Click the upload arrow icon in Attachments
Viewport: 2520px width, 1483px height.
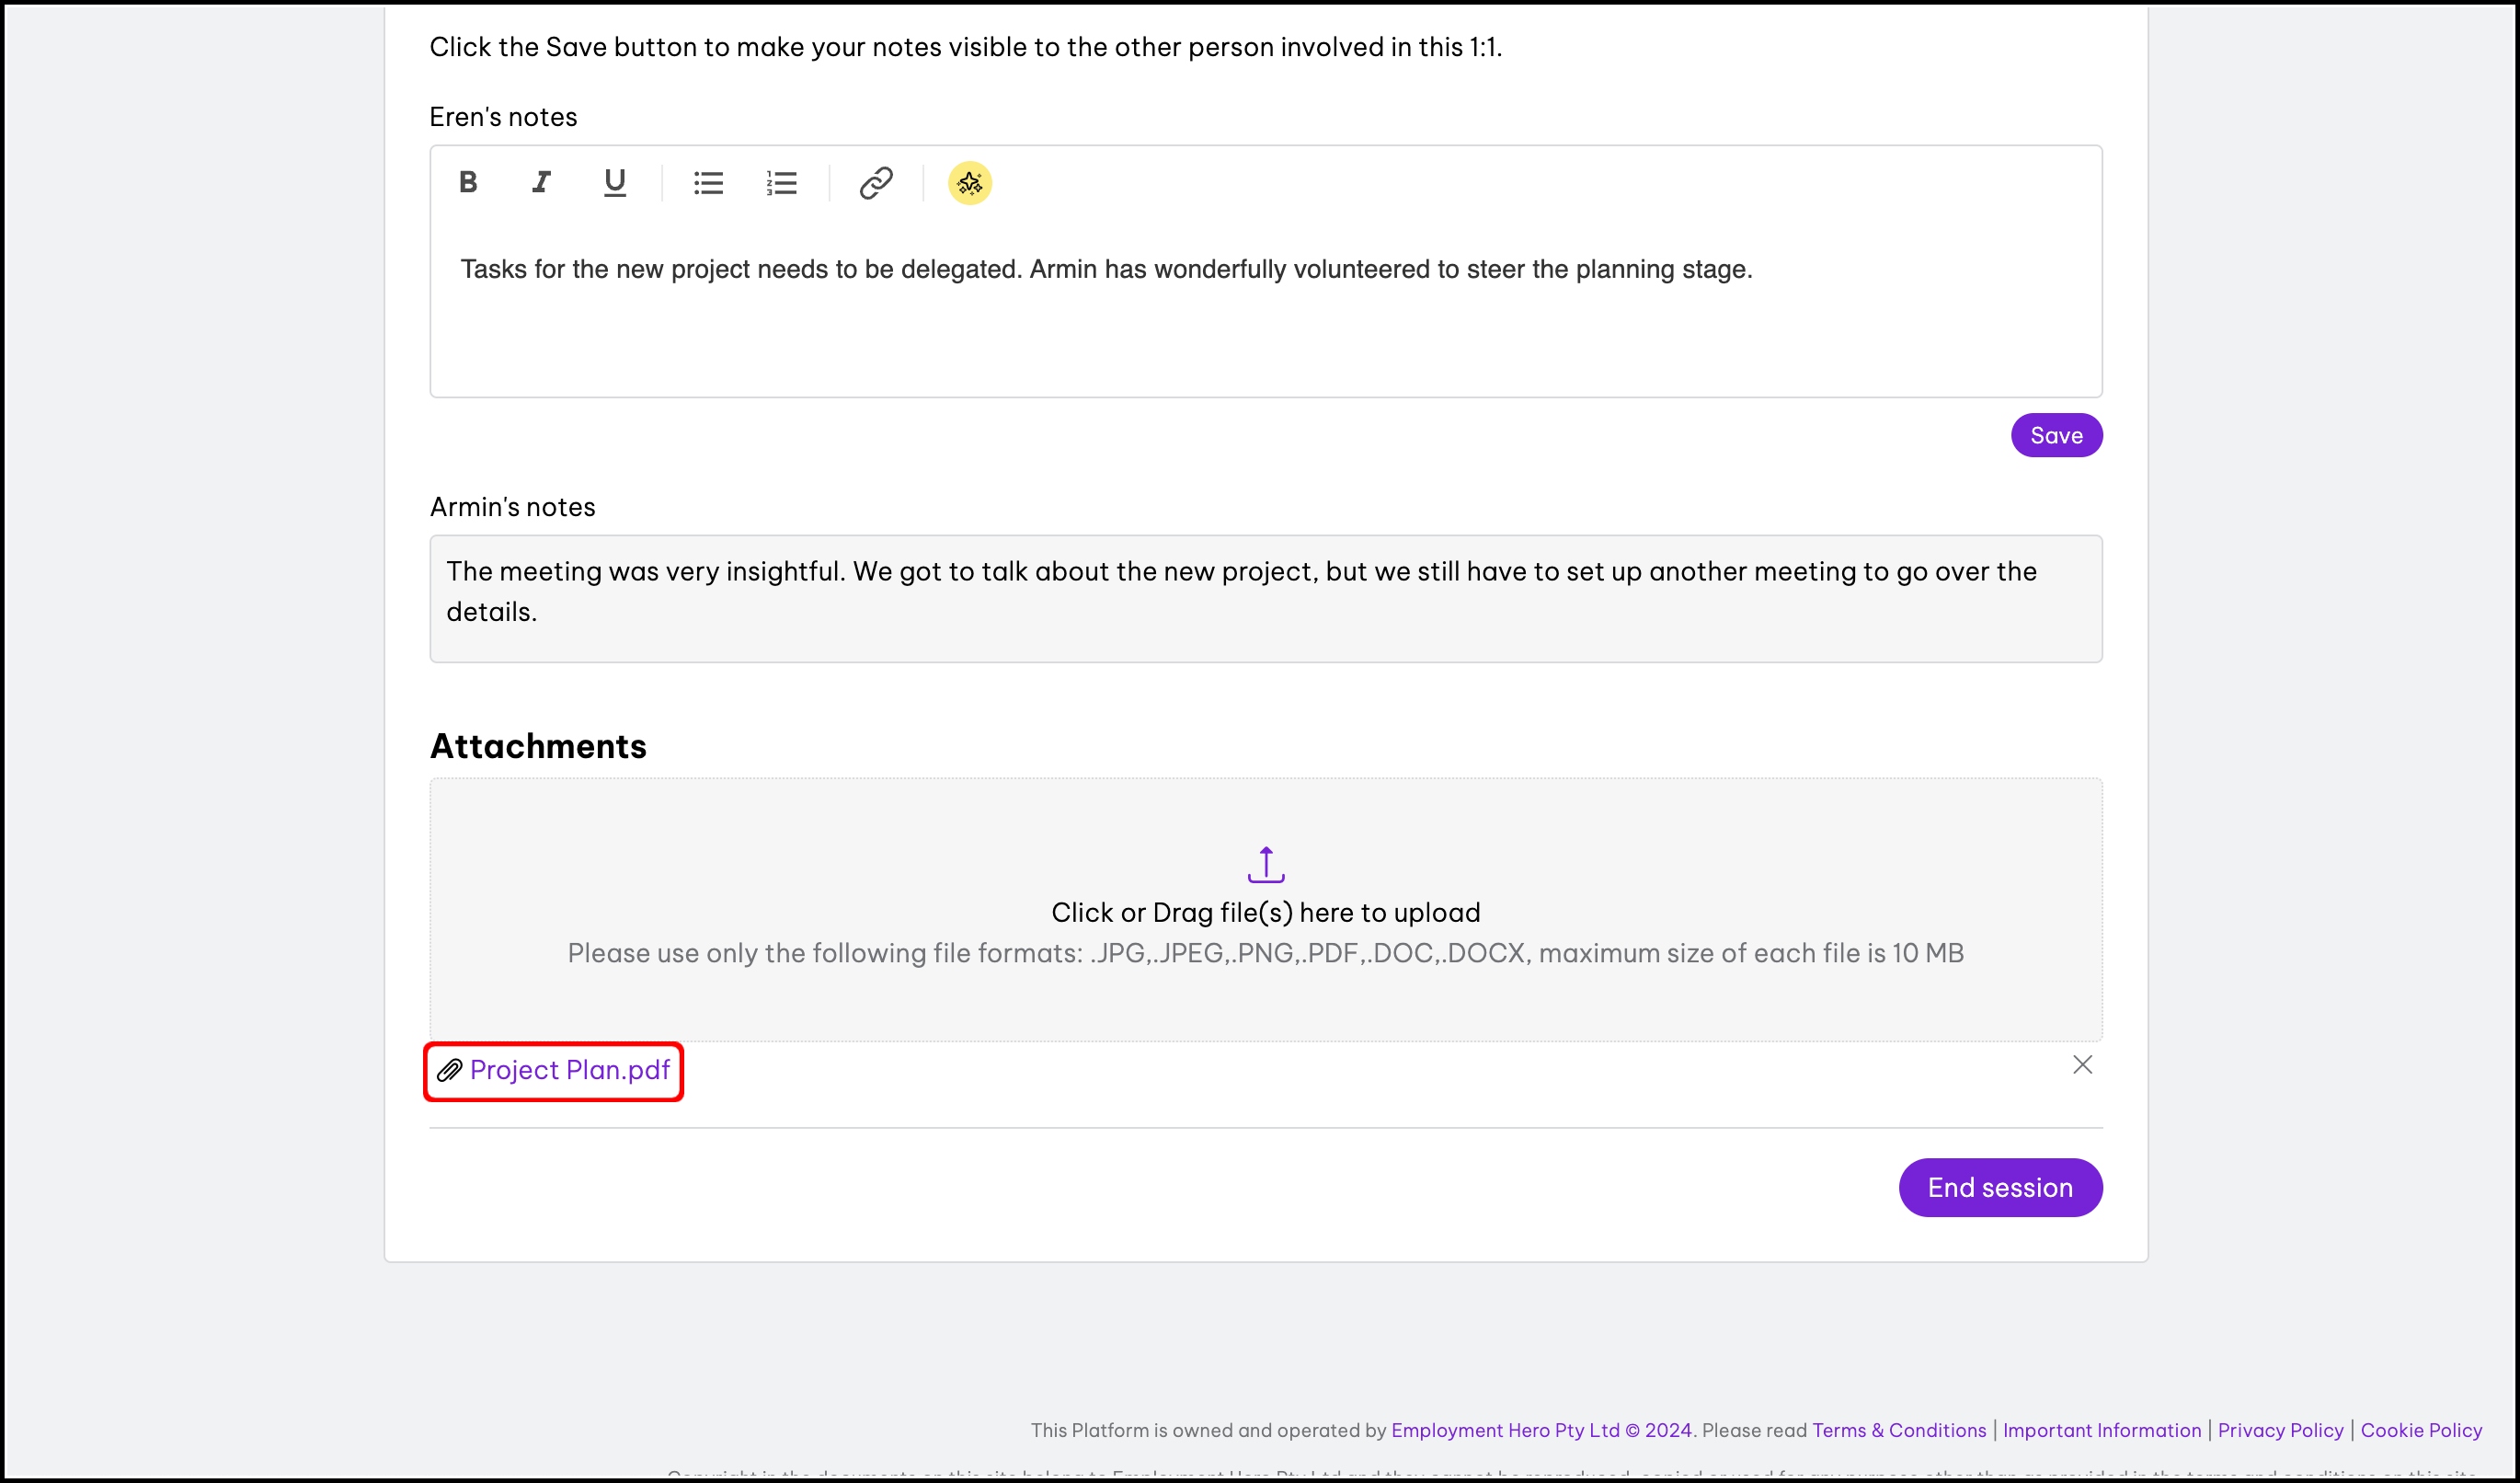pos(1265,865)
